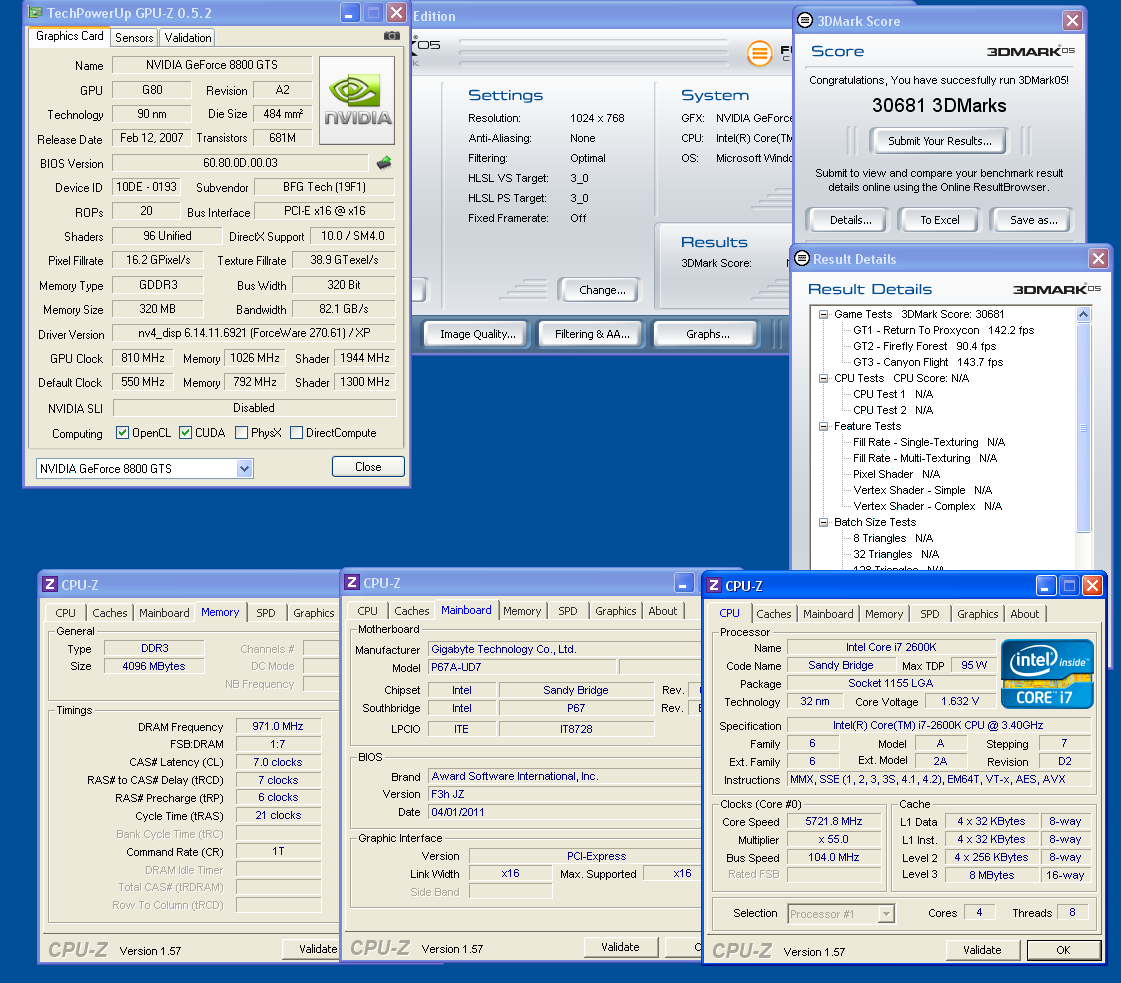Toggle the CUDA checkbox
1121x983 pixels.
click(185, 433)
